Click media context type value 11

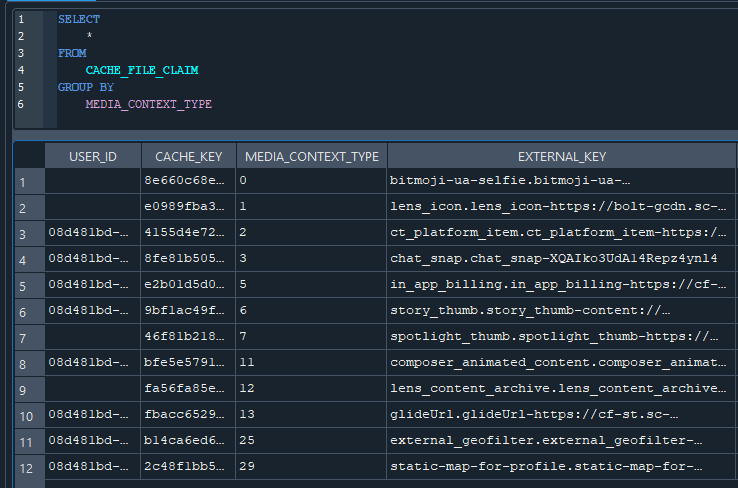311,362
